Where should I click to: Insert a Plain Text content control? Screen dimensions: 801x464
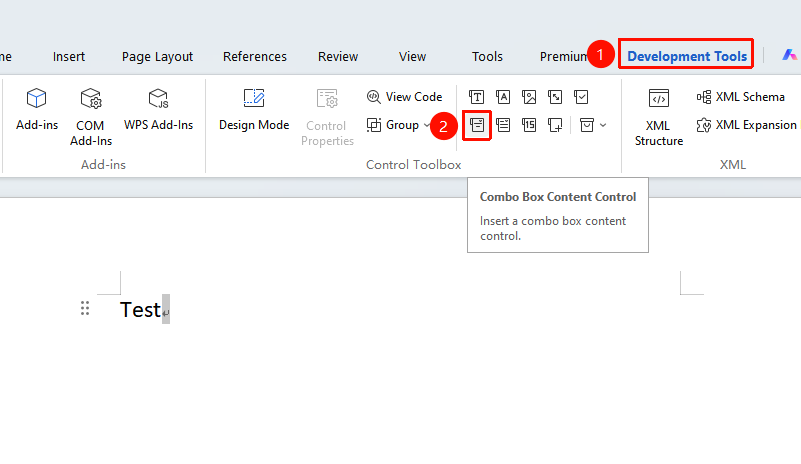tap(503, 97)
